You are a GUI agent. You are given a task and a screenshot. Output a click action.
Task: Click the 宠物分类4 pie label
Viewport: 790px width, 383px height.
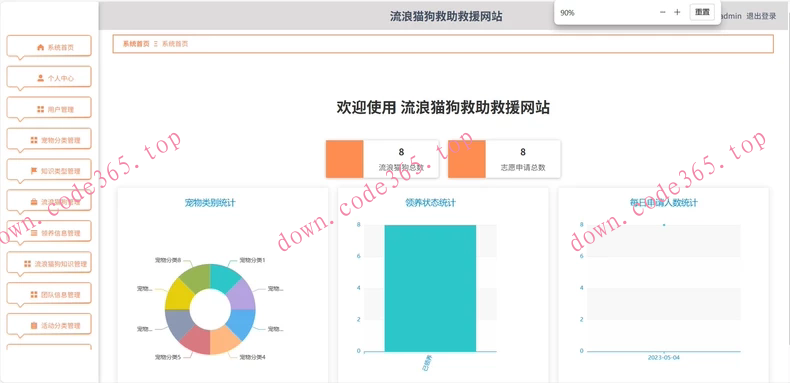(x=252, y=357)
